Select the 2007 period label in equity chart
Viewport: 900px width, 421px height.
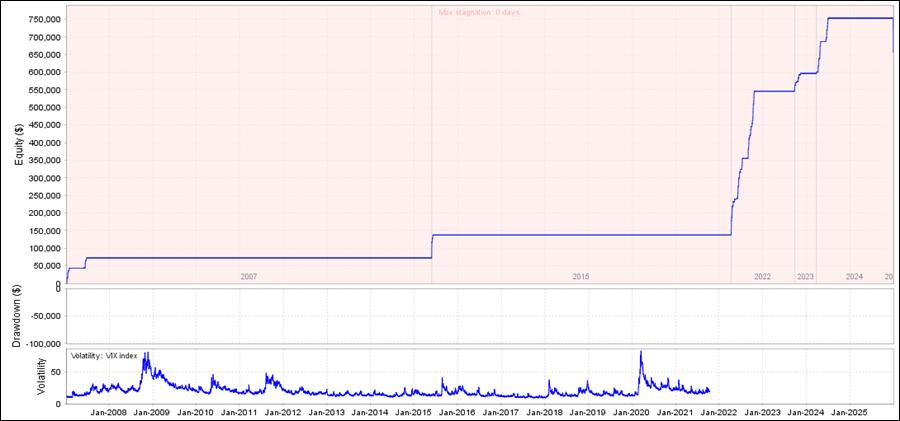point(249,276)
